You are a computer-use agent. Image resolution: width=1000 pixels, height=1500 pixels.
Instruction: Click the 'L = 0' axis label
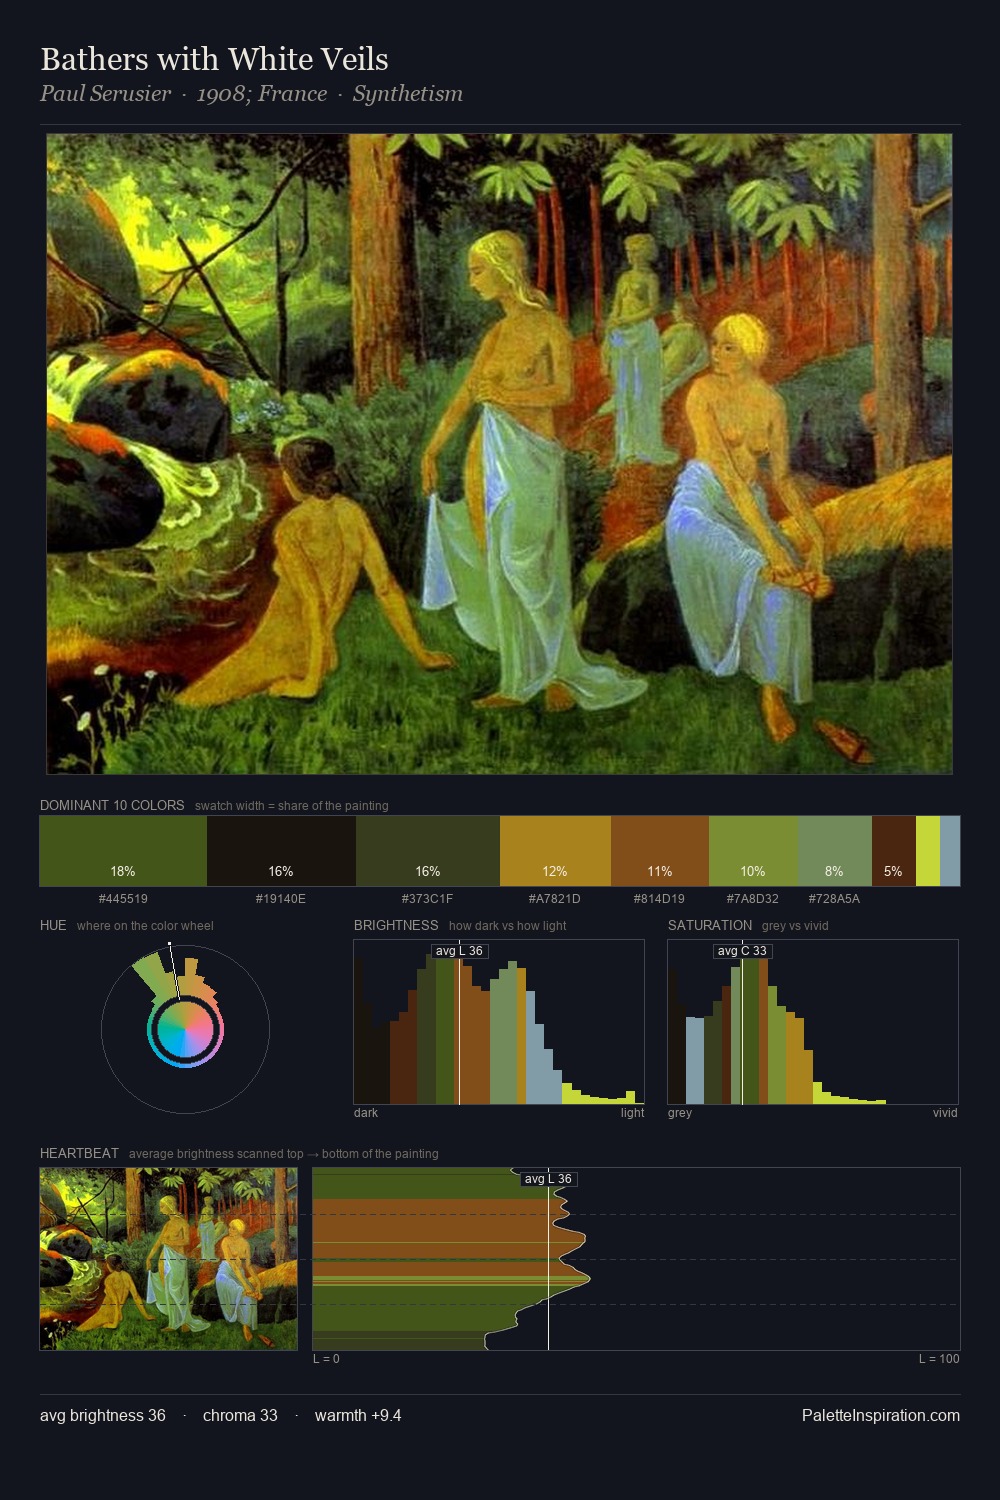pos(326,1359)
